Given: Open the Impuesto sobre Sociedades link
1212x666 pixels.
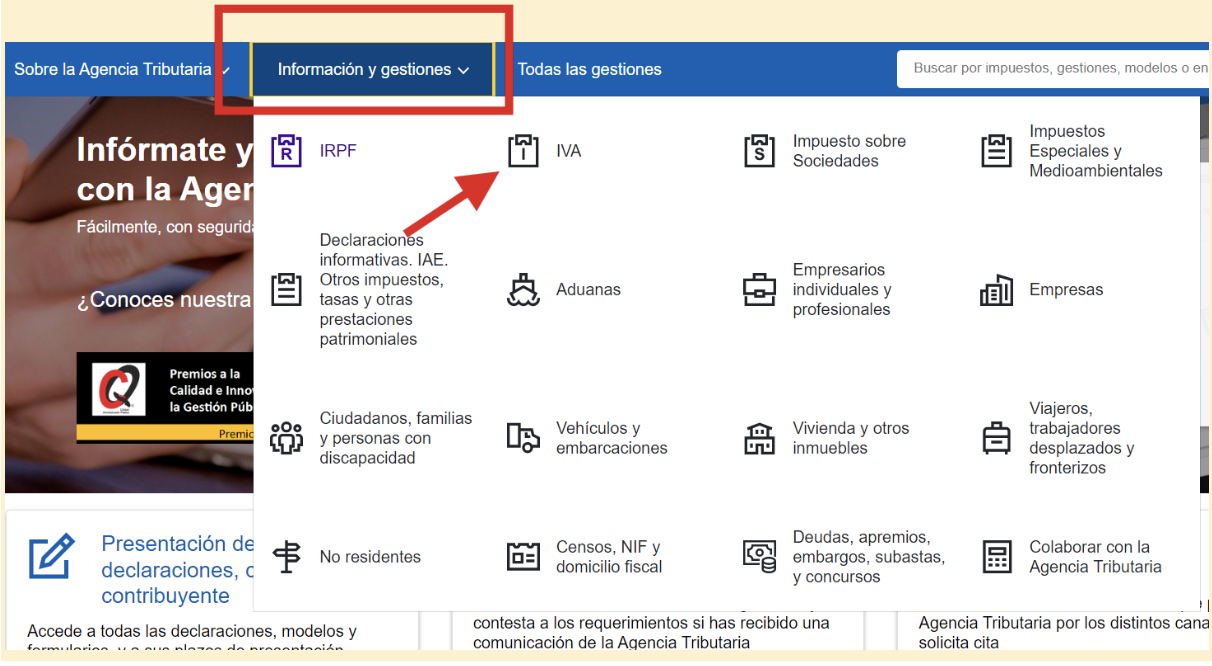Looking at the screenshot, I should (x=849, y=151).
